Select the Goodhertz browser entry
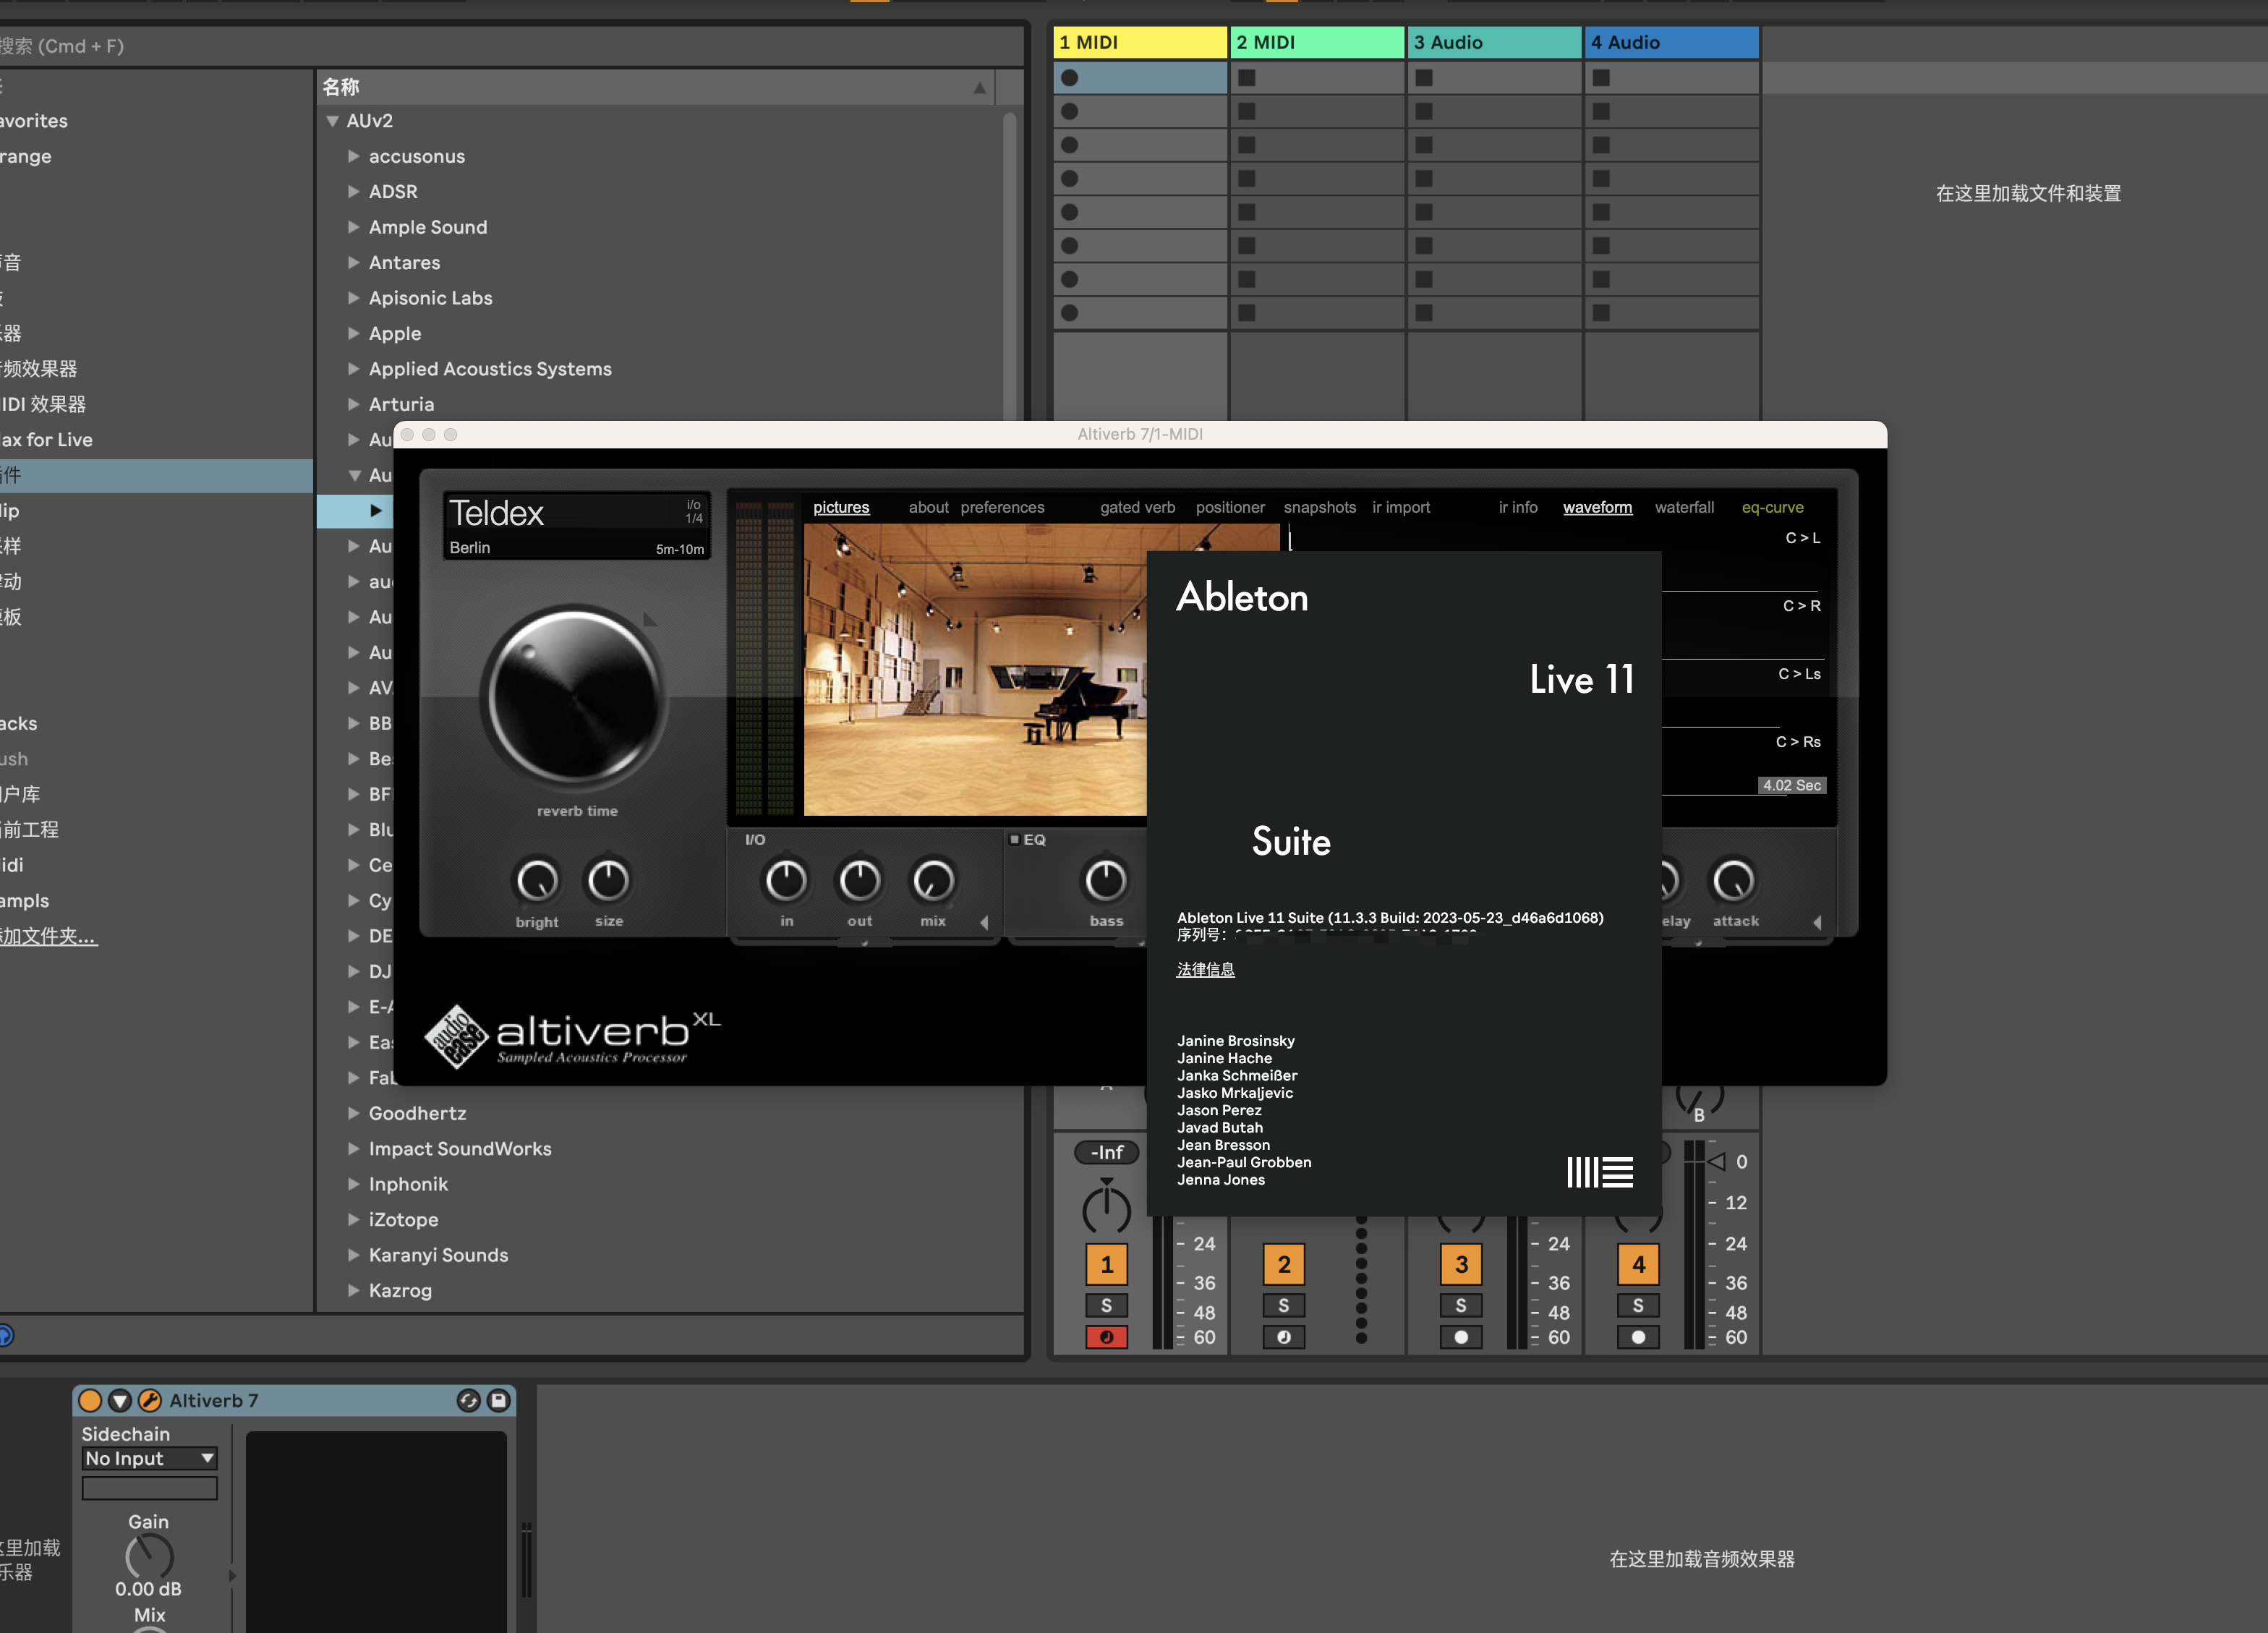Image resolution: width=2268 pixels, height=1633 pixels. point(417,1113)
